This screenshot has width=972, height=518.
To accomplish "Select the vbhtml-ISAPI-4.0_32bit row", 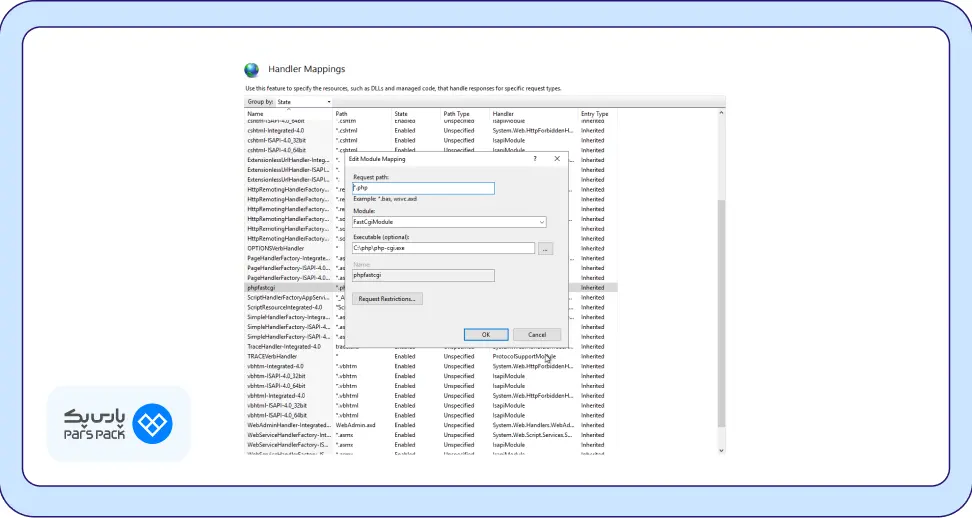I will [431, 406].
